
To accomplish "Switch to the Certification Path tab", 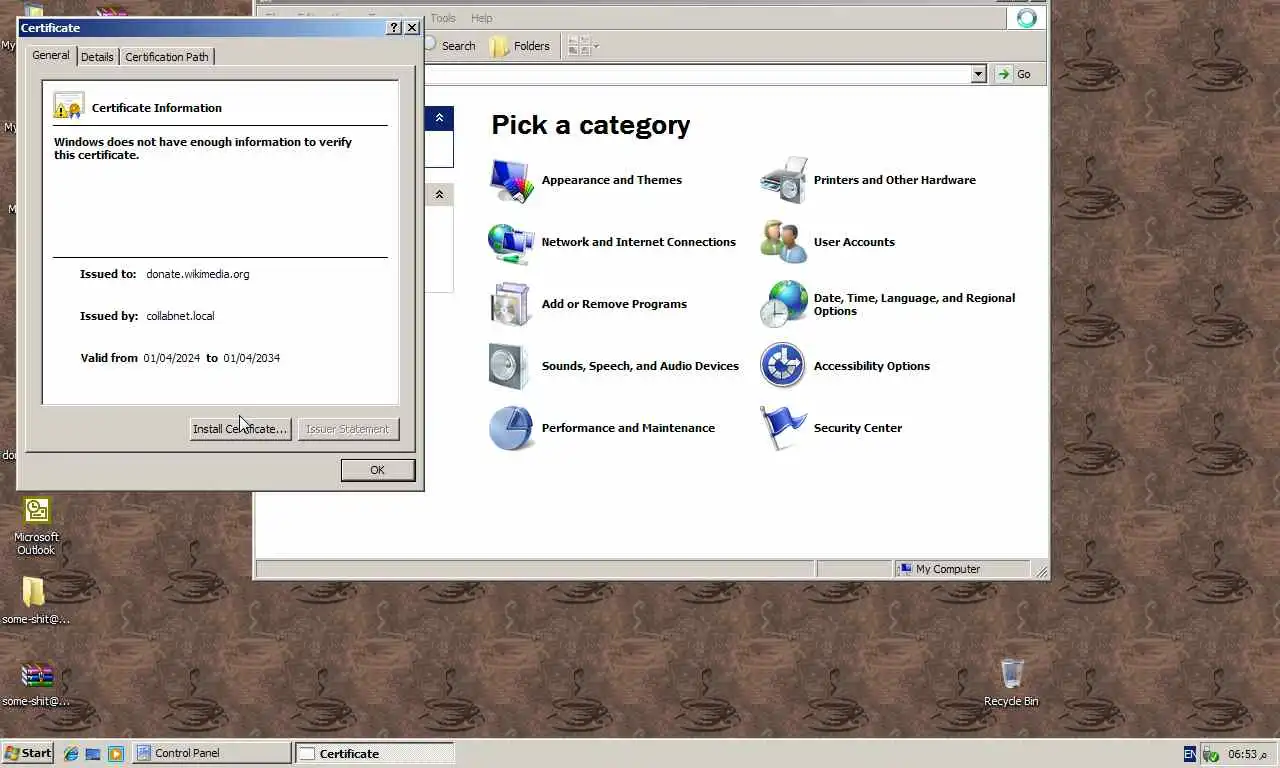I will pyautogui.click(x=167, y=57).
